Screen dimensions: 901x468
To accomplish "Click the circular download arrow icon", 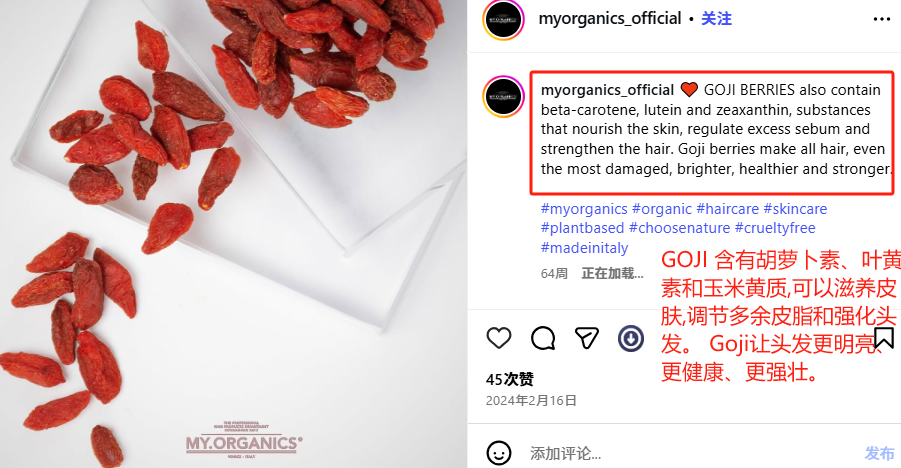I will tap(630, 338).
